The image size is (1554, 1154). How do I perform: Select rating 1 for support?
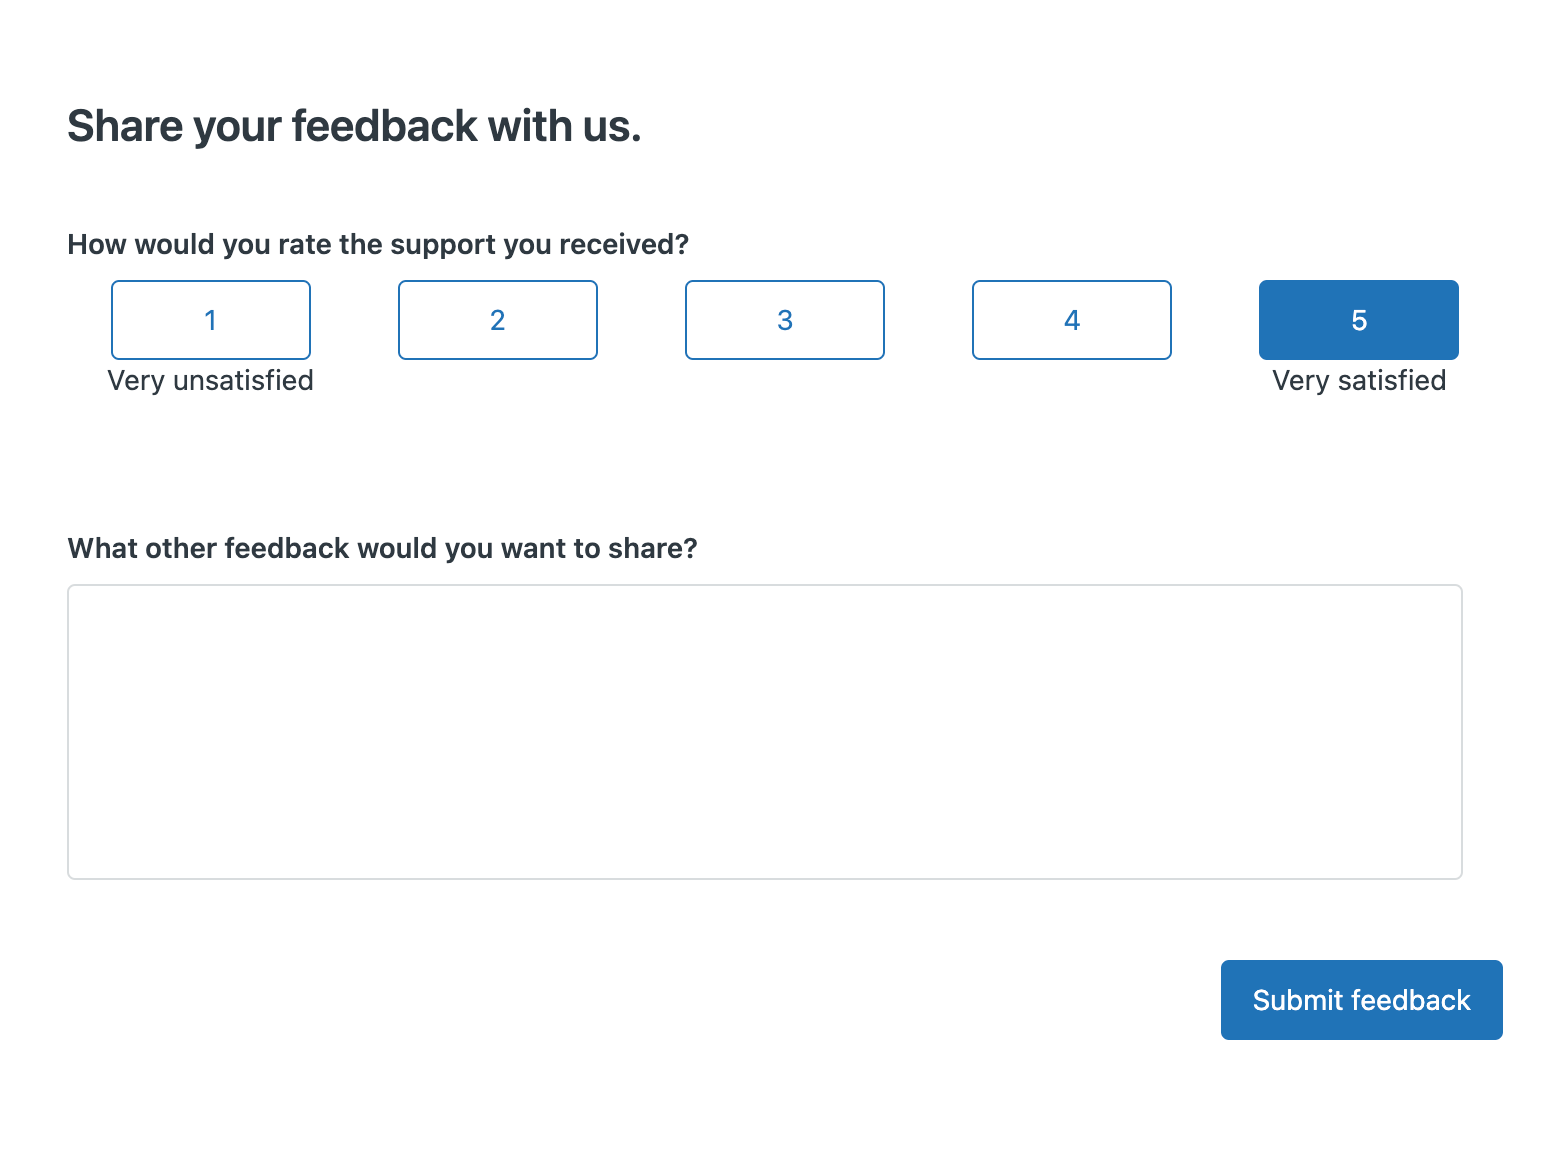click(211, 320)
